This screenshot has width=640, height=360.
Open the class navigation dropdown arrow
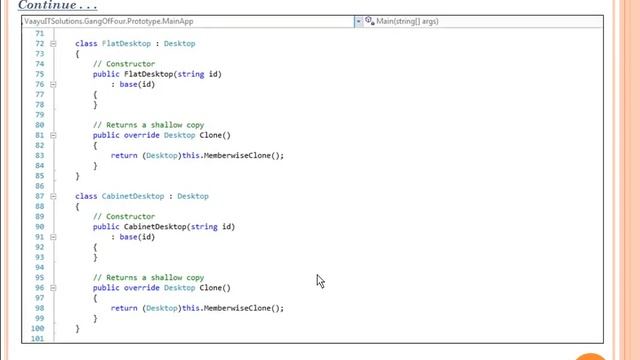358,22
